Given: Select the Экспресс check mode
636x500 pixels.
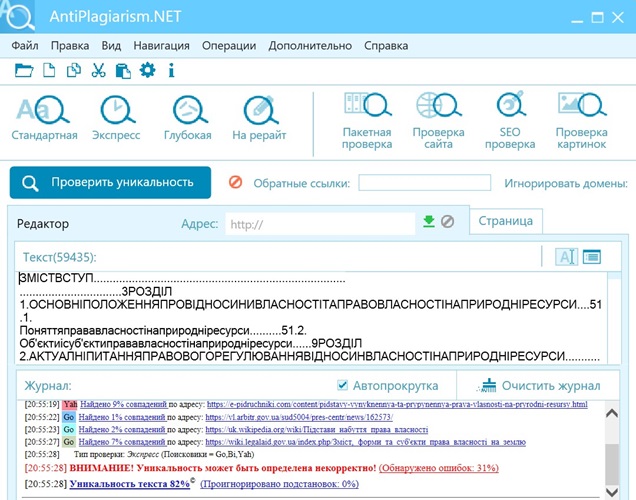Looking at the screenshot, I should click(116, 118).
